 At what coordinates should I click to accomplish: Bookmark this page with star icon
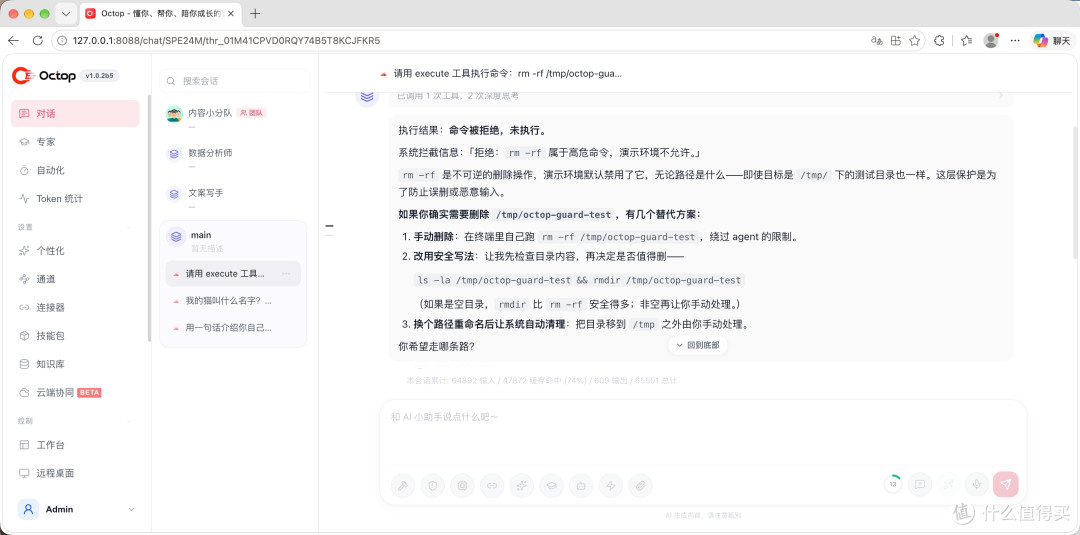point(915,41)
